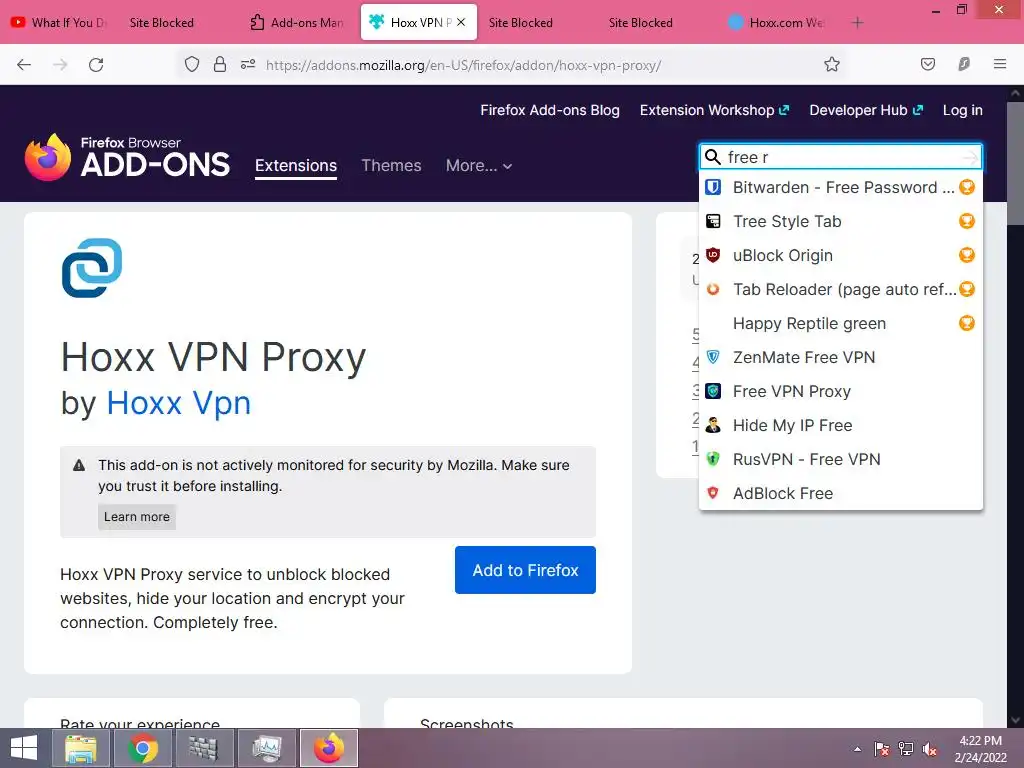Open File Explorer from the taskbar

pos(81,748)
